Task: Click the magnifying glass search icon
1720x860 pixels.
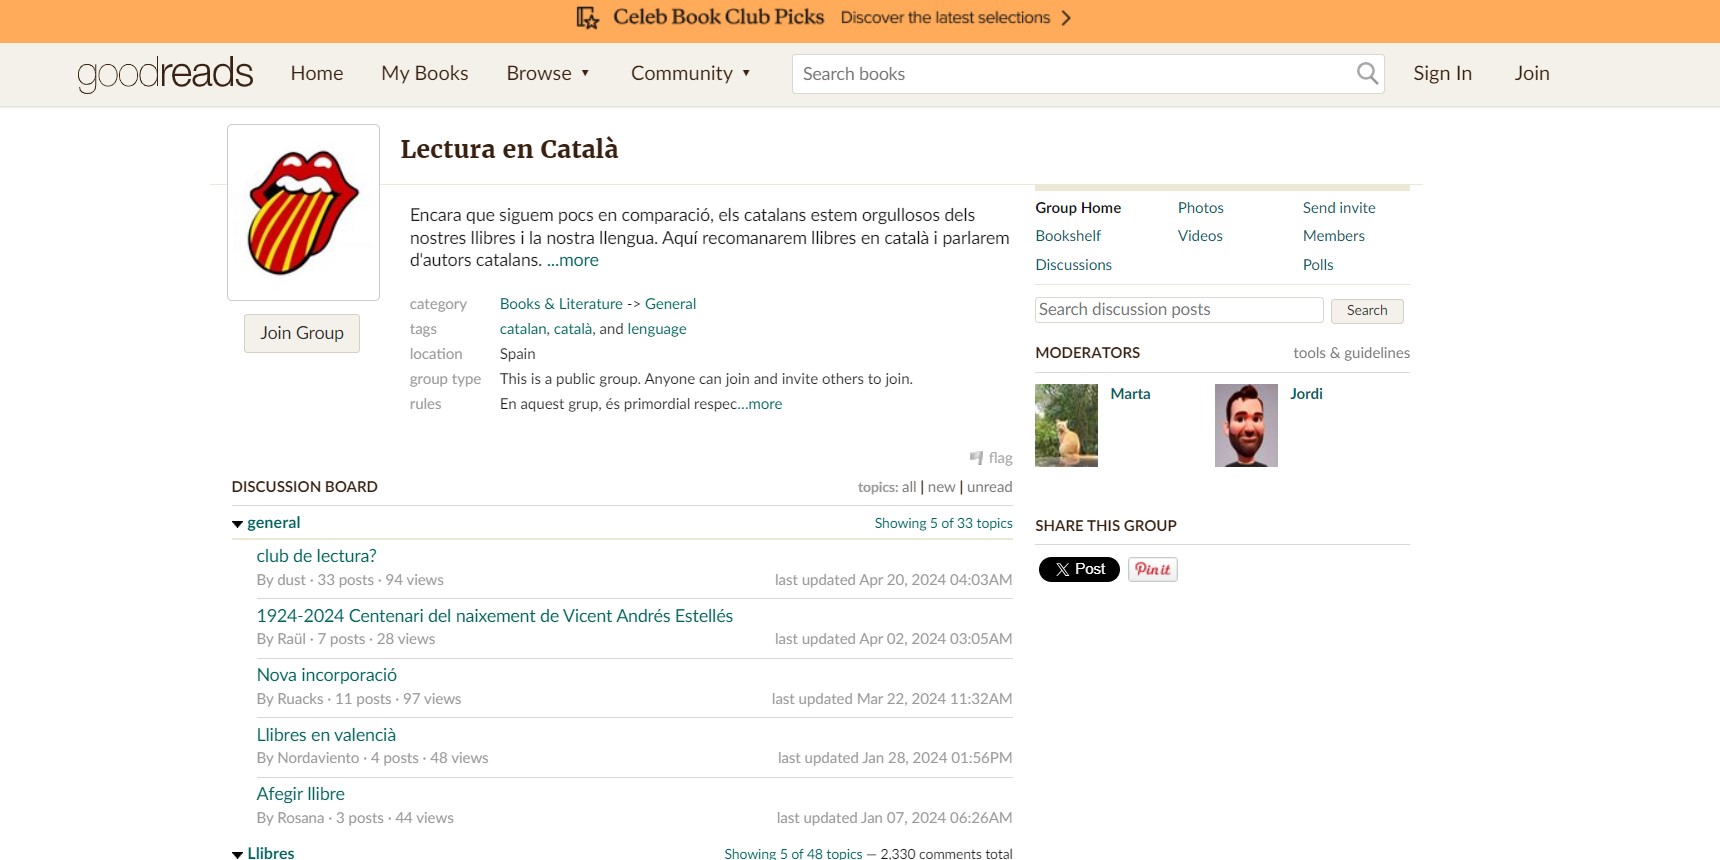Action: tap(1366, 73)
